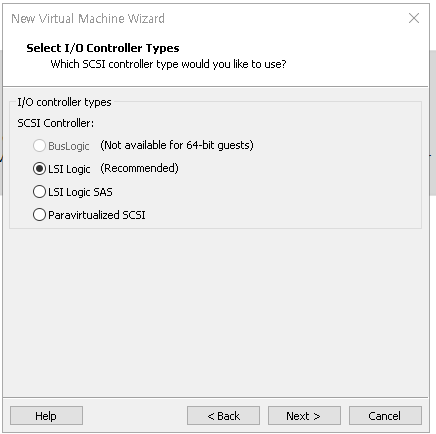This screenshot has width=436, height=434.
Task: Open the Help button
Action: 46,416
